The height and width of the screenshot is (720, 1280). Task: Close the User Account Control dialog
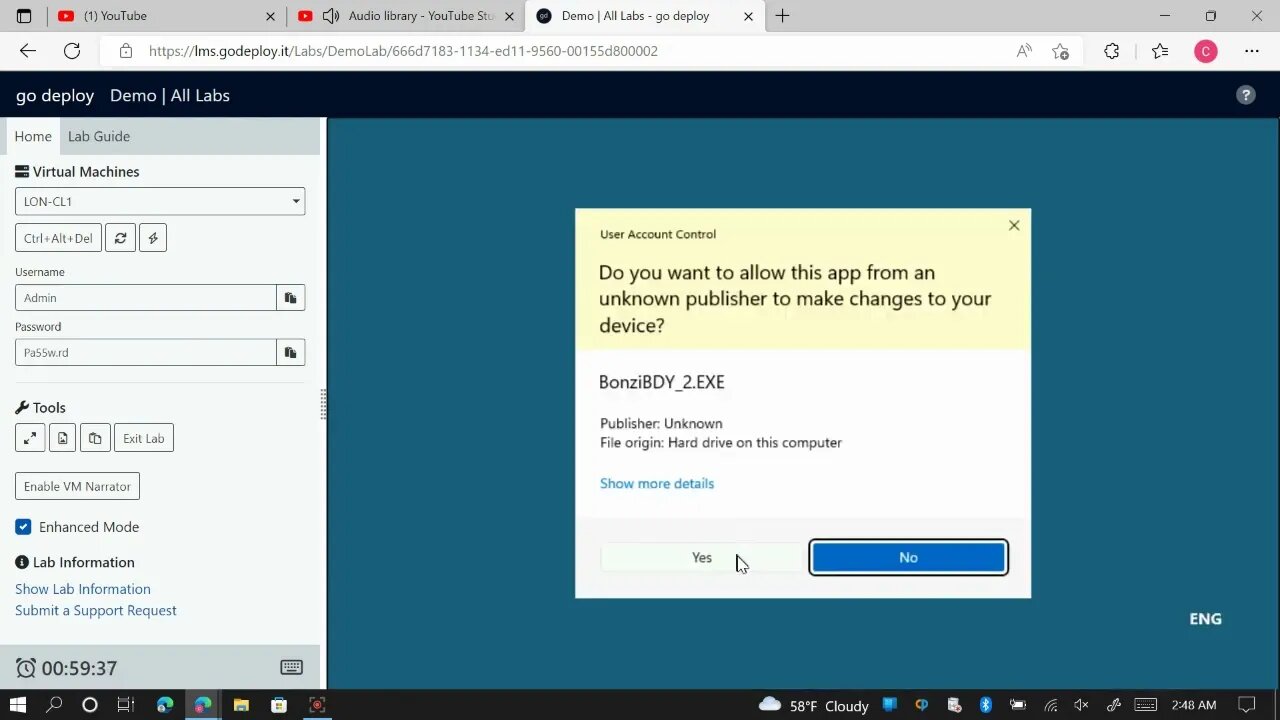[1014, 225]
